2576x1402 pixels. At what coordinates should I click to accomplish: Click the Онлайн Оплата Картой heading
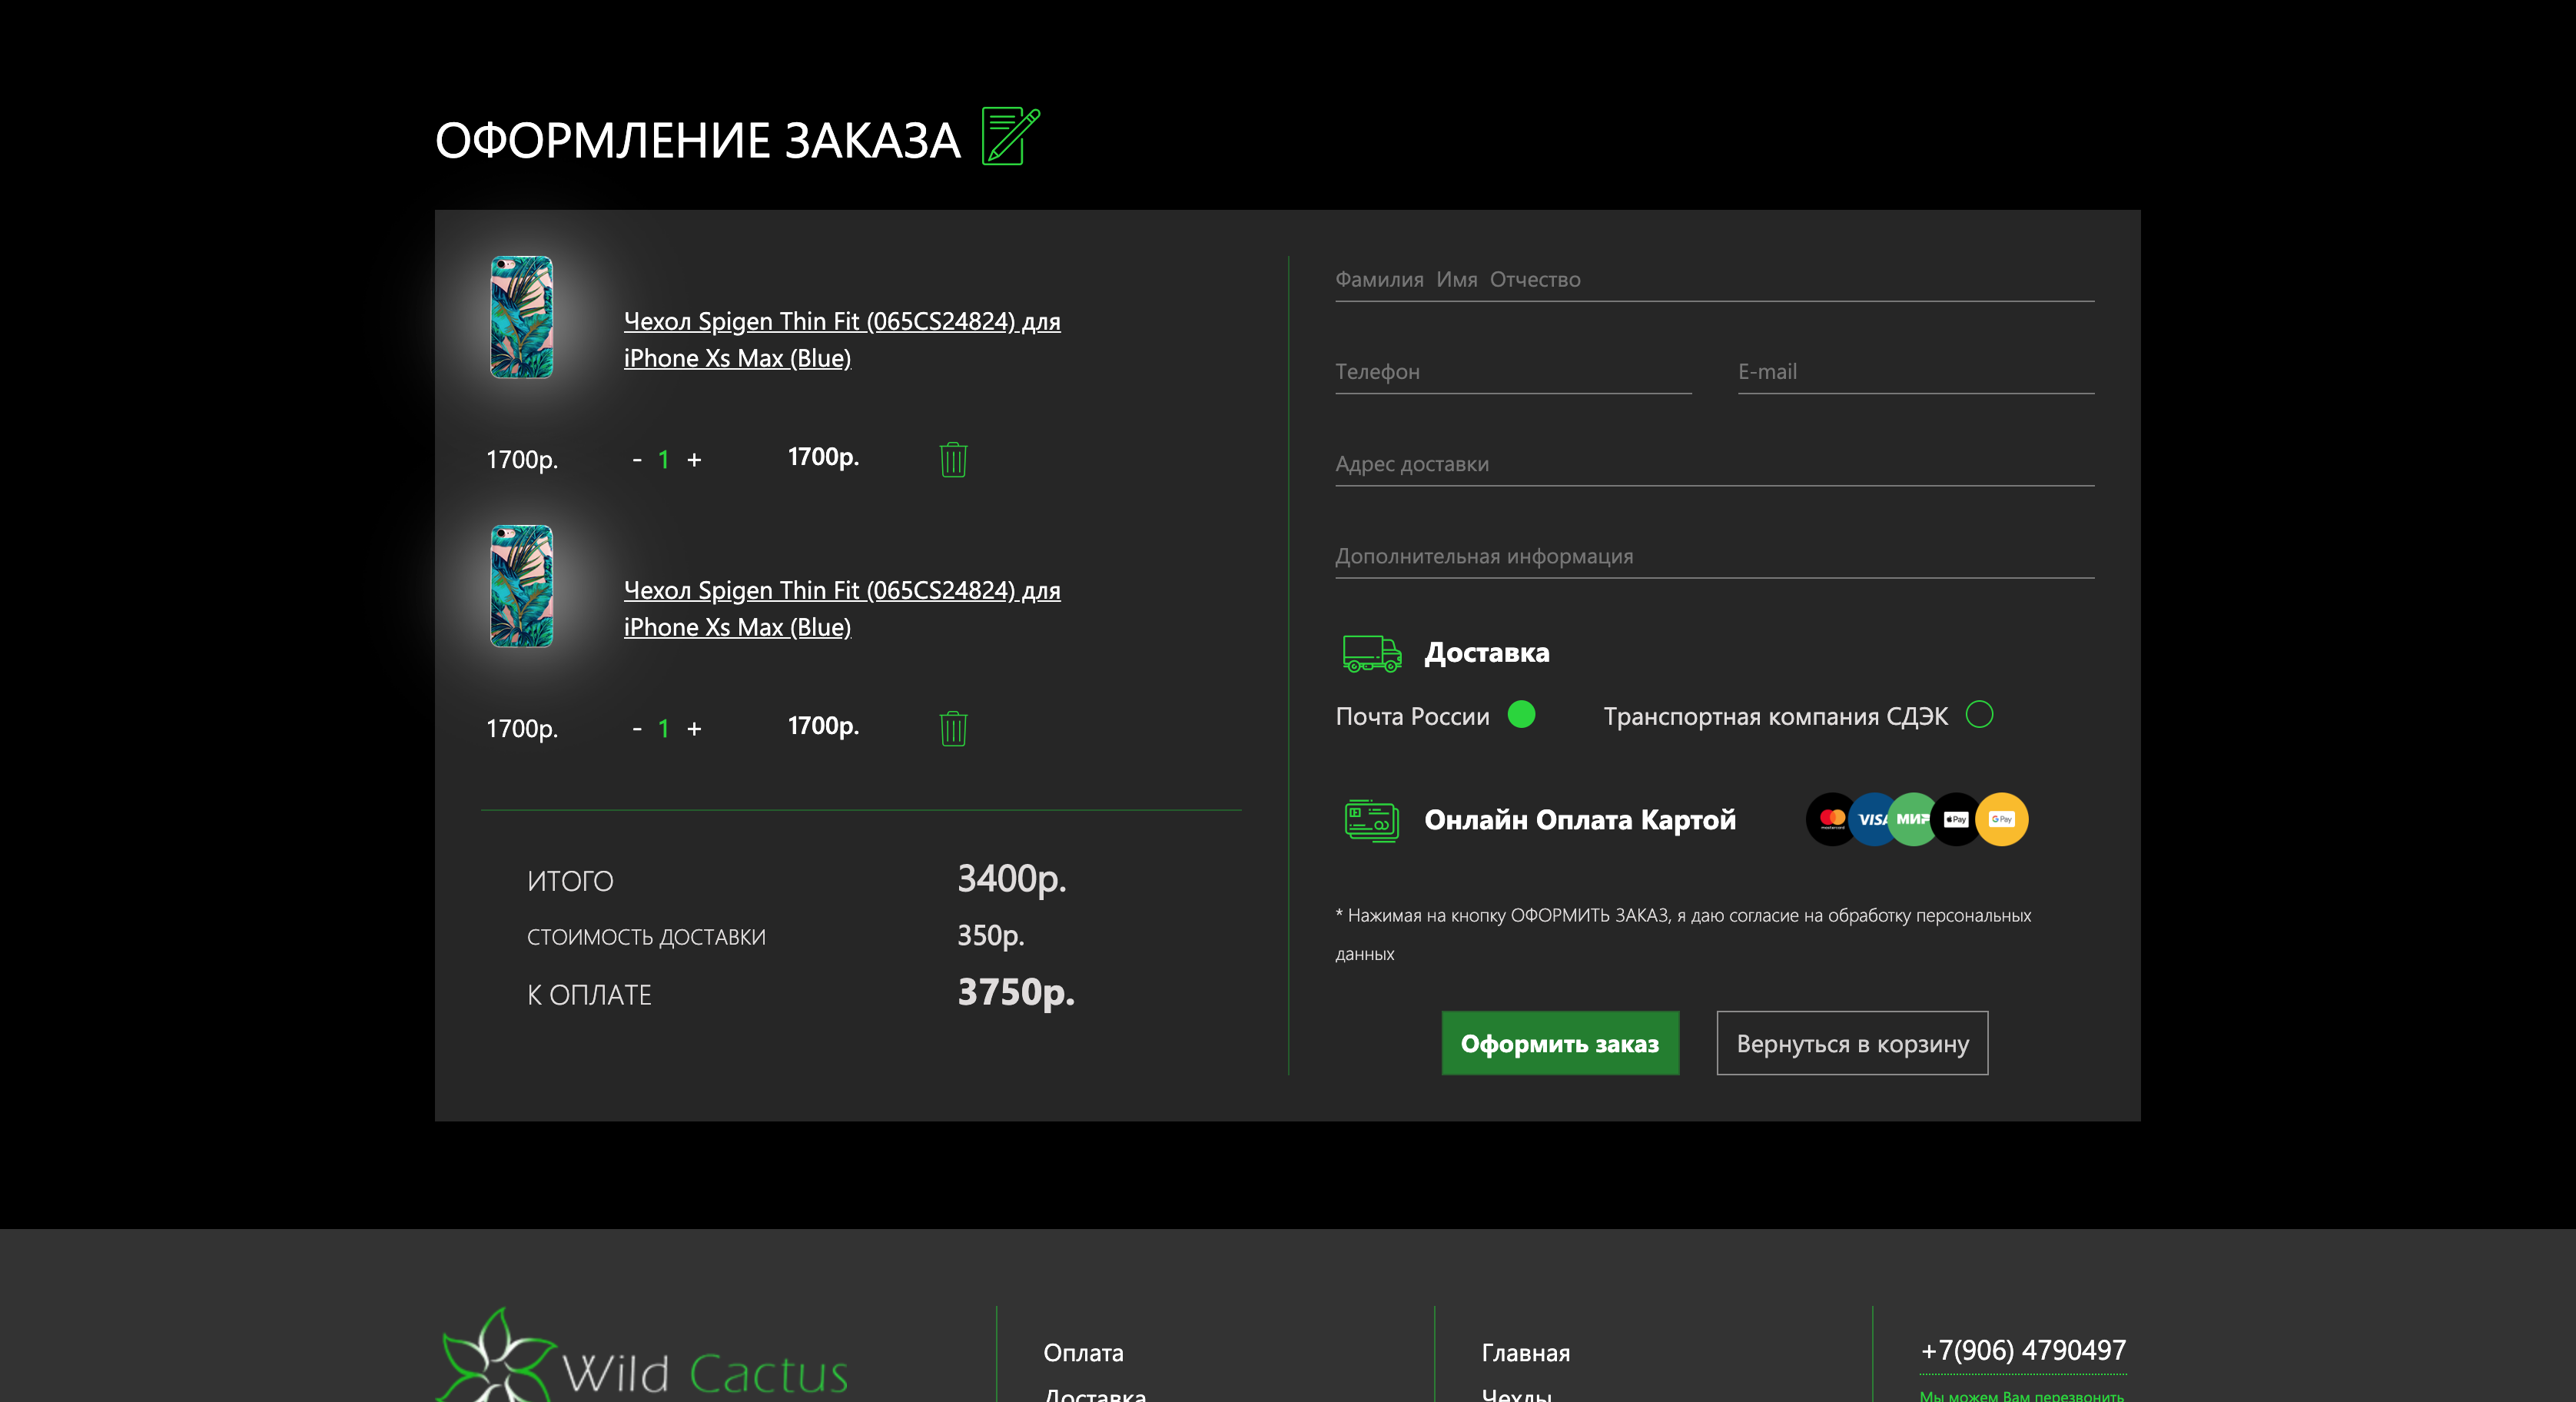click(x=1580, y=820)
